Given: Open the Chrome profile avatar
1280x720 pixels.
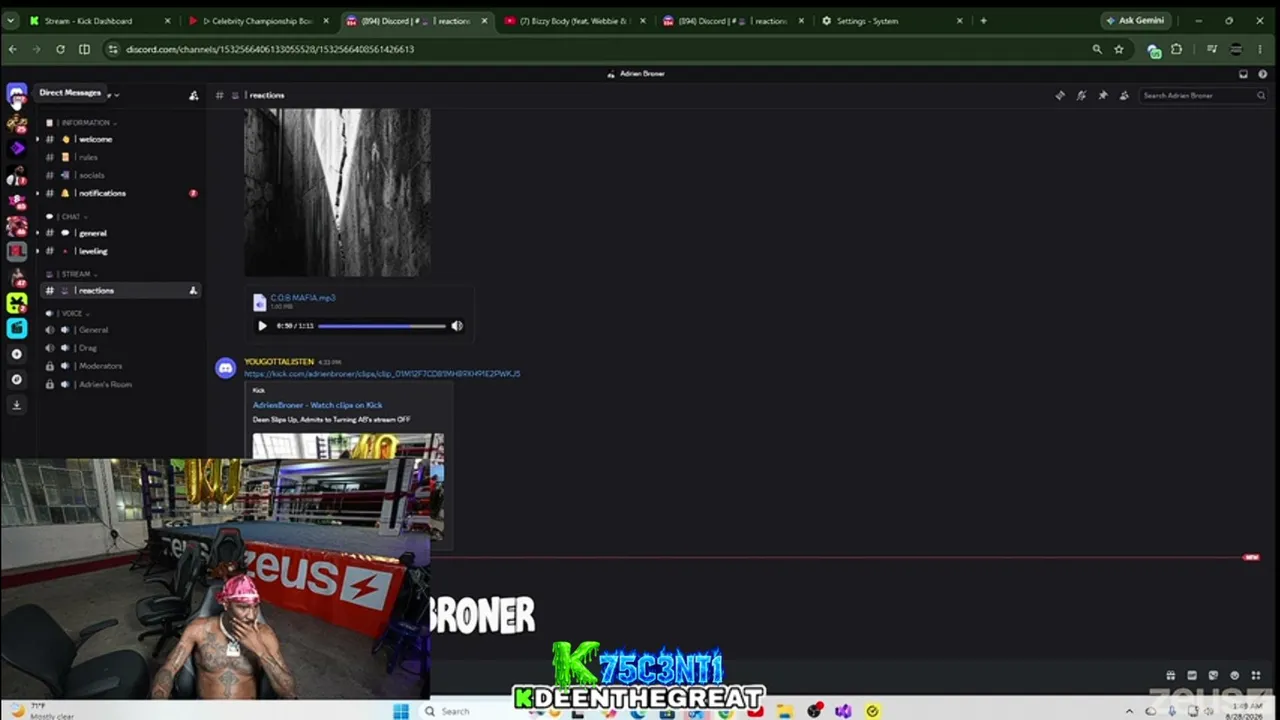Looking at the screenshot, I should point(1237,49).
